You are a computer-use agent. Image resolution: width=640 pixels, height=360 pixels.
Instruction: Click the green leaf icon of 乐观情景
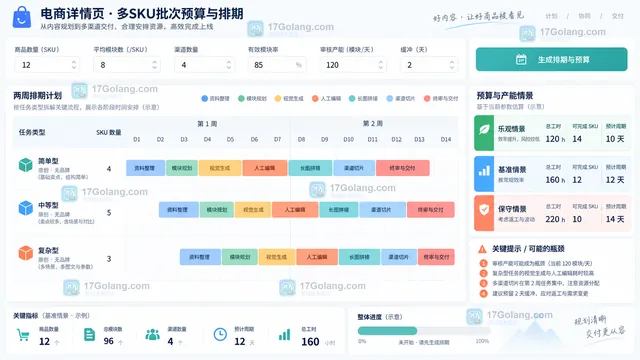pos(484,130)
